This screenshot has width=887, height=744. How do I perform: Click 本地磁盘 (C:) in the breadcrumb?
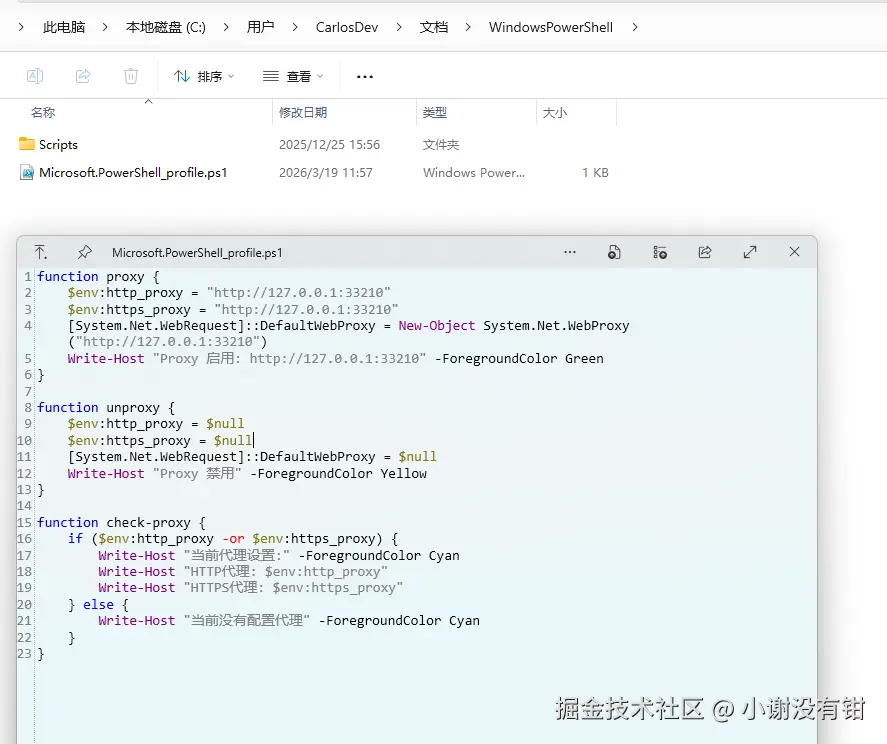coord(166,27)
